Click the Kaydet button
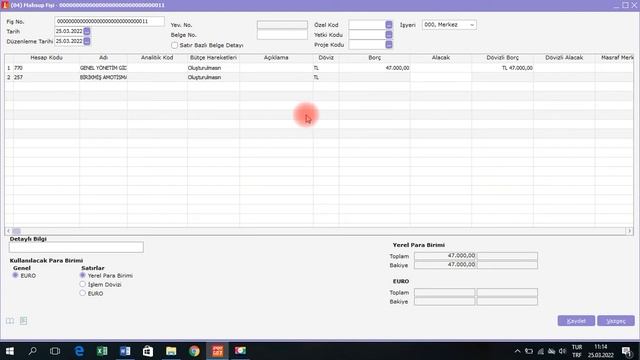The width and height of the screenshot is (640, 360). point(576,321)
